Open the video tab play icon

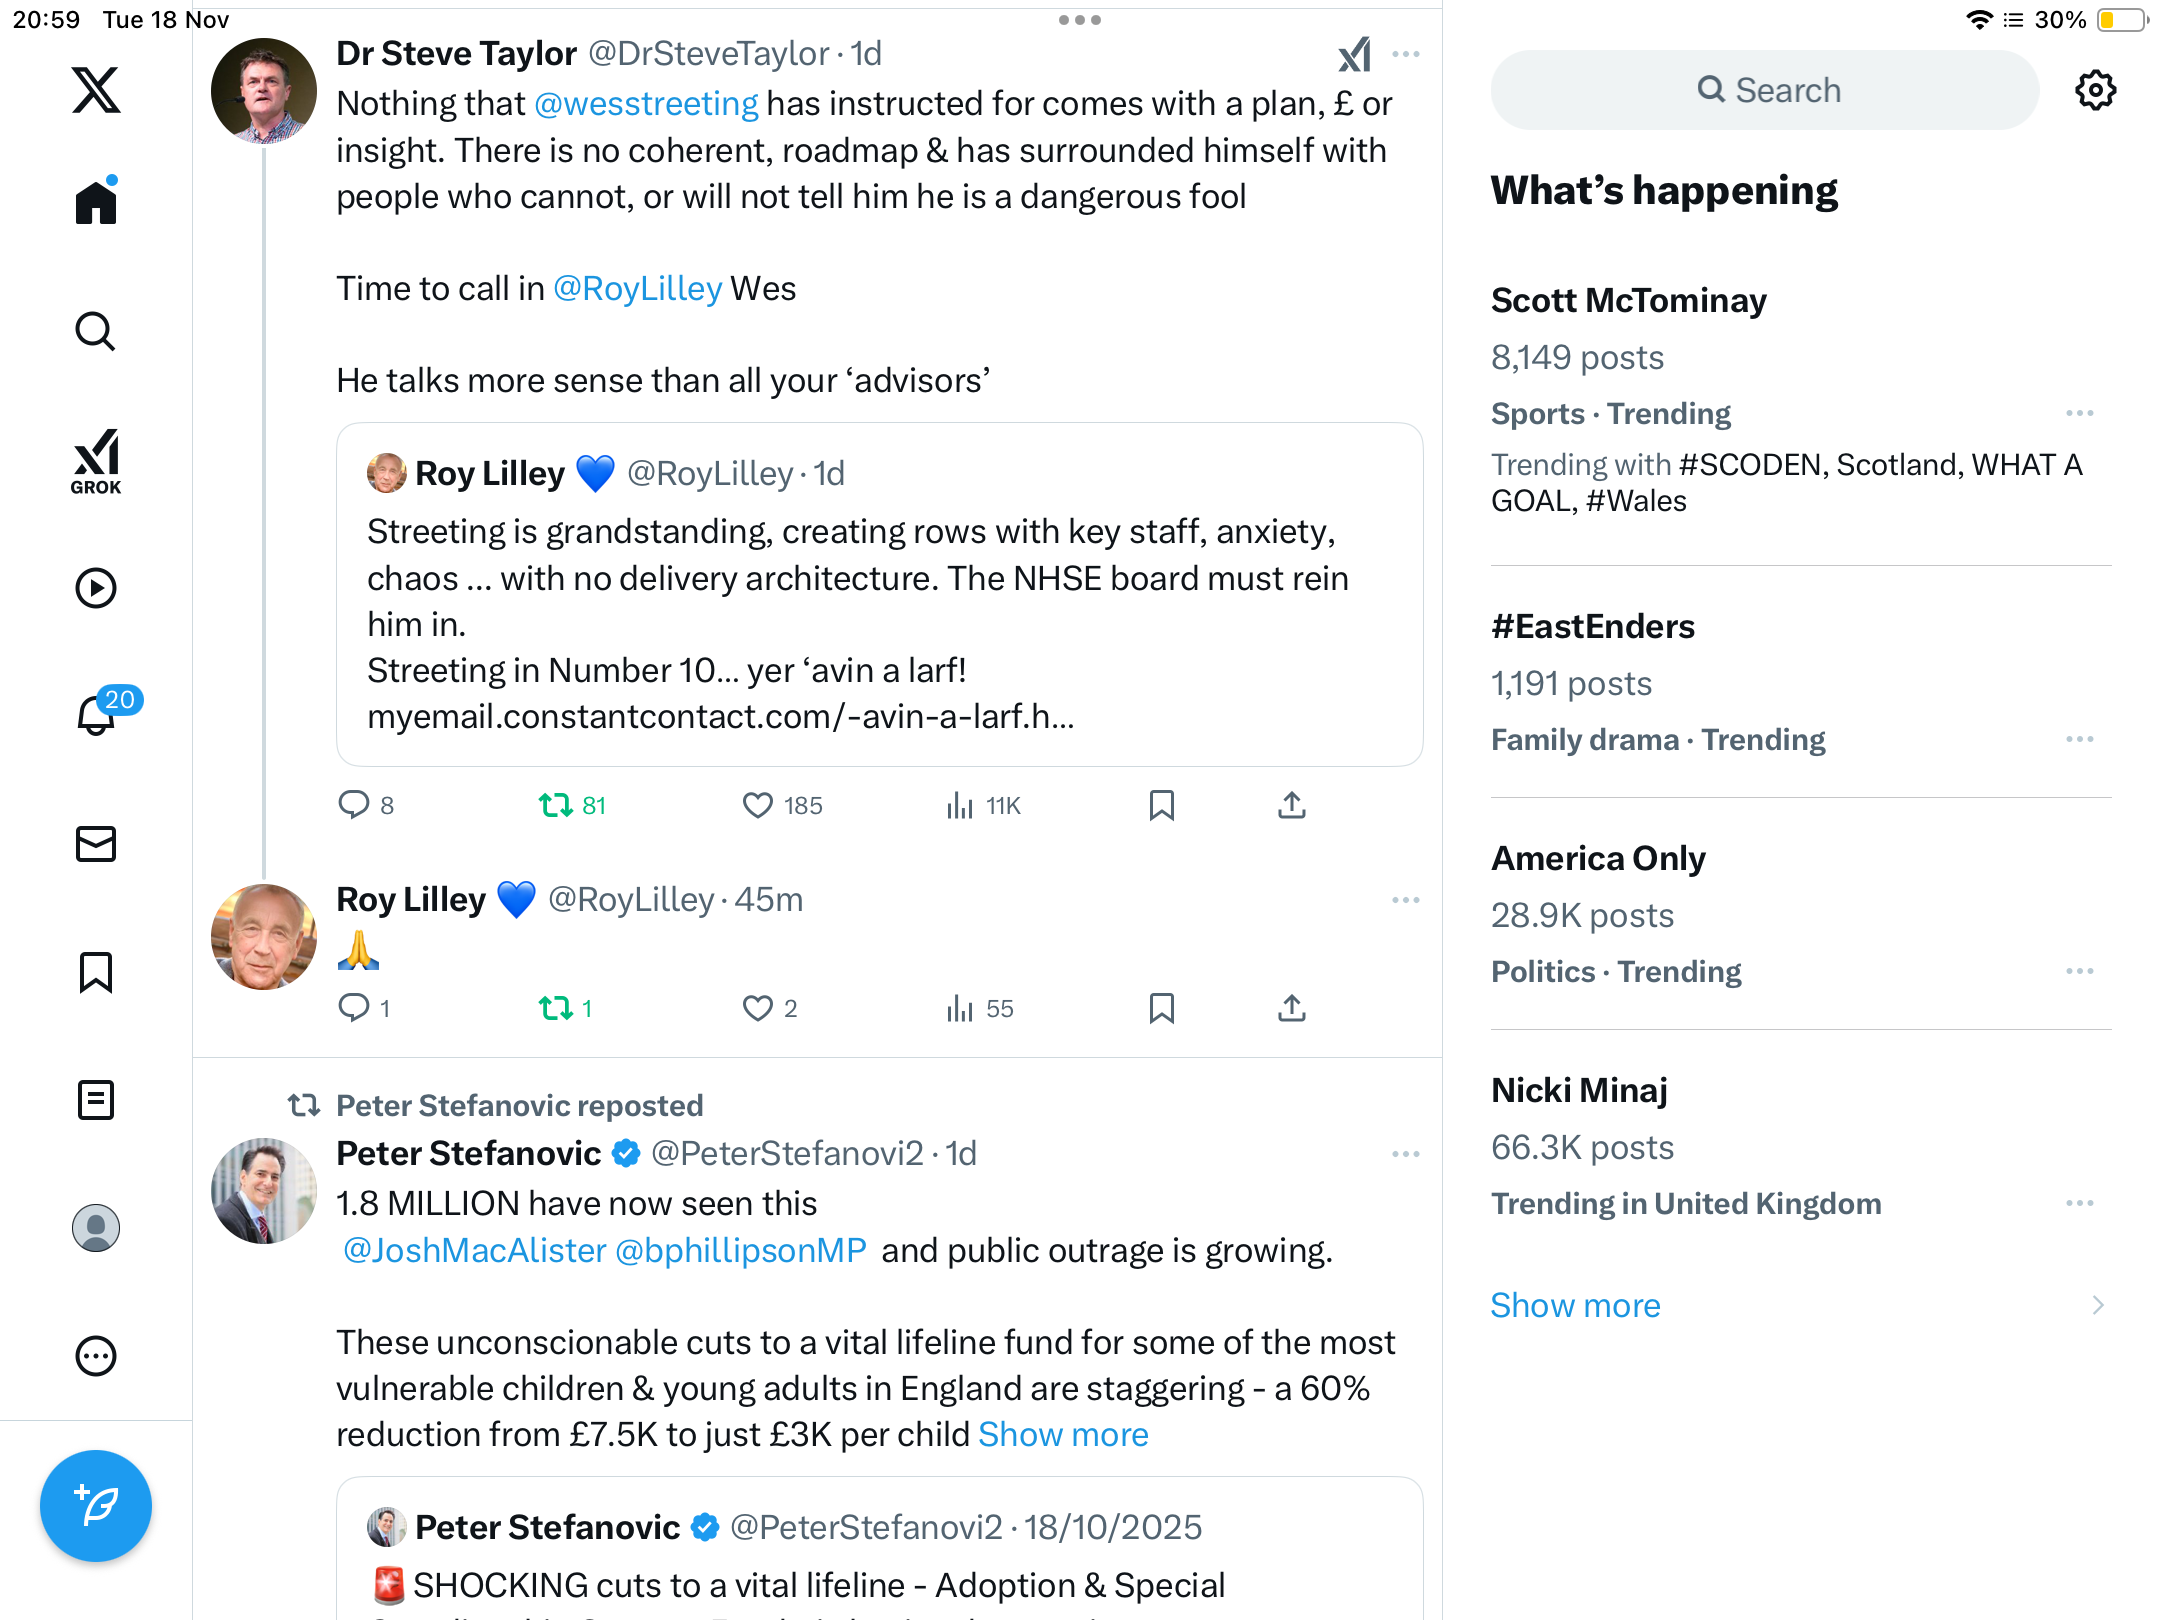(x=96, y=588)
